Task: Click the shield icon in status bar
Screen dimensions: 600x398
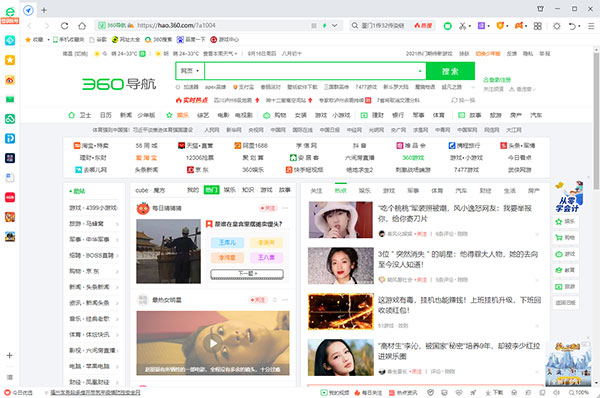Action: (x=430, y=392)
